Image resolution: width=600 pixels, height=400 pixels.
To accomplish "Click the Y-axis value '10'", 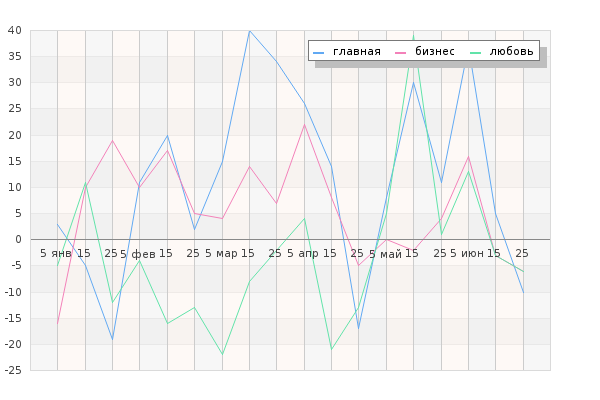I will tap(15, 188).
